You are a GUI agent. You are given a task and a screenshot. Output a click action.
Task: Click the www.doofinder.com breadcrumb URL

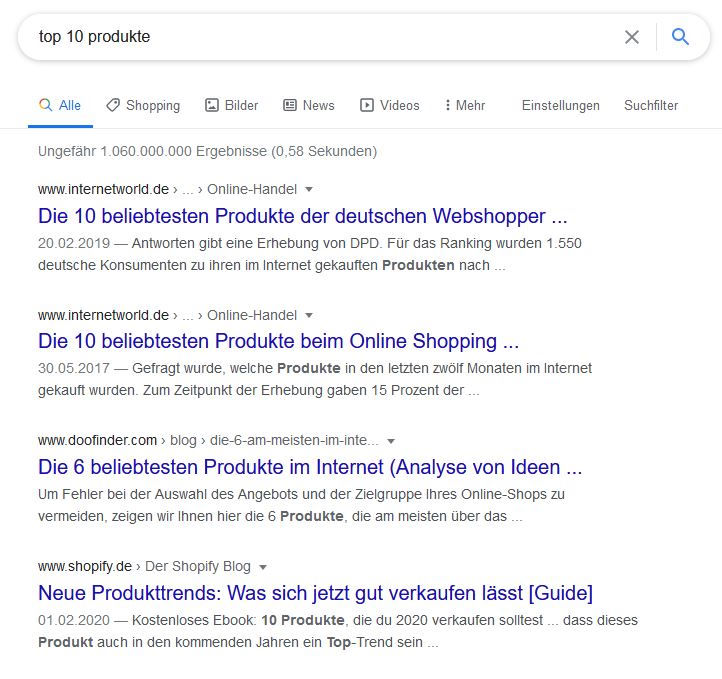pyautogui.click(x=98, y=441)
